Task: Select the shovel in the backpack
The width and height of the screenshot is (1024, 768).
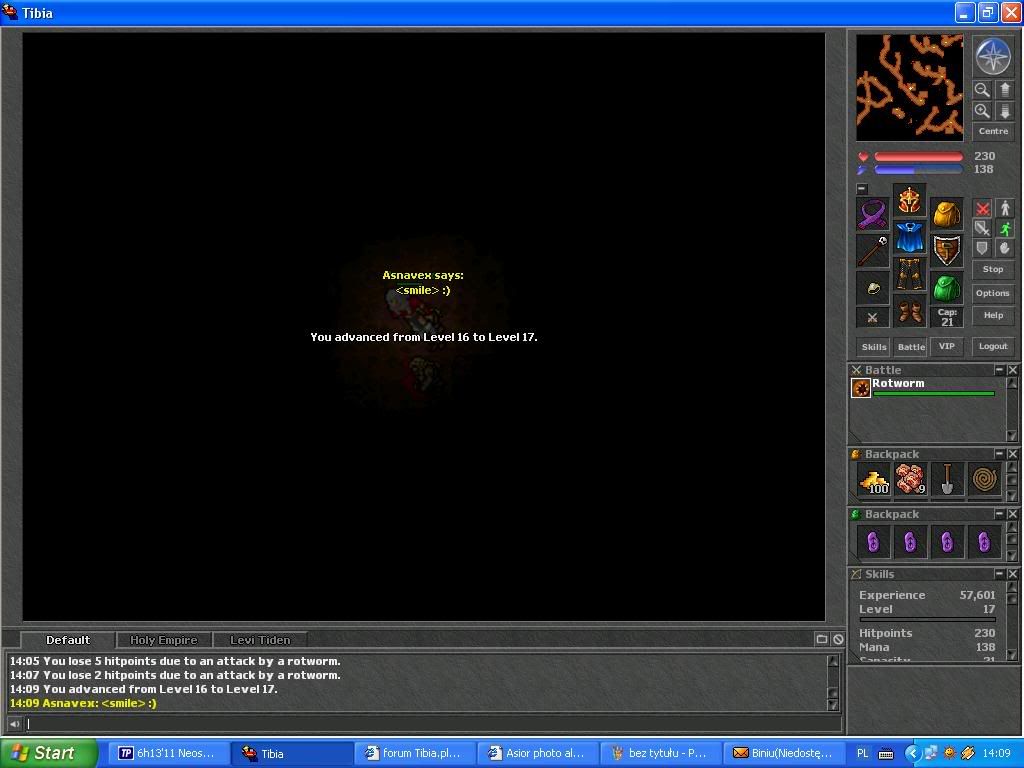Action: point(947,480)
